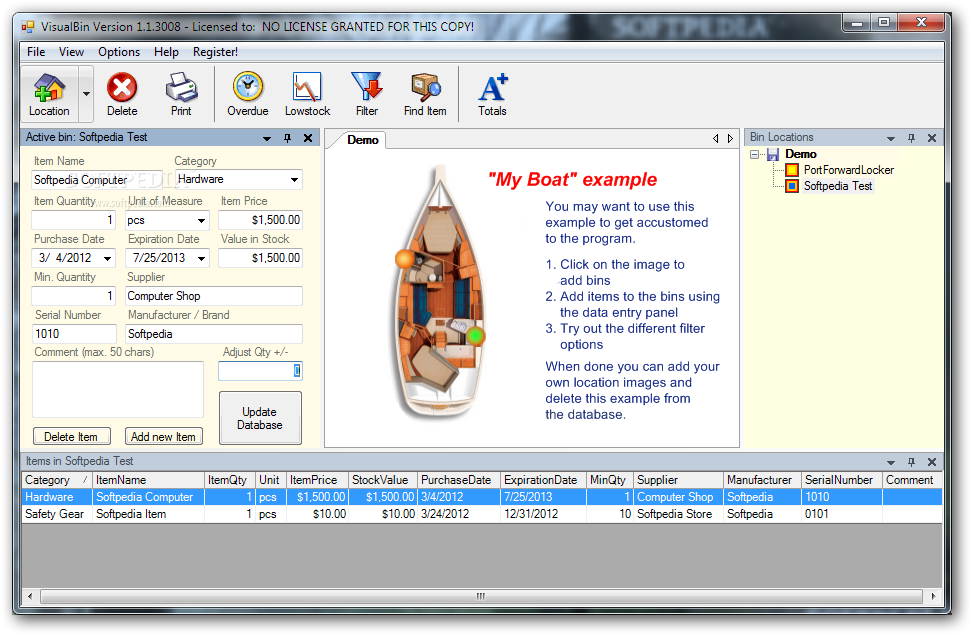972x635 pixels.
Task: Close the Items in Softpedia Test panel
Action: coord(932,461)
